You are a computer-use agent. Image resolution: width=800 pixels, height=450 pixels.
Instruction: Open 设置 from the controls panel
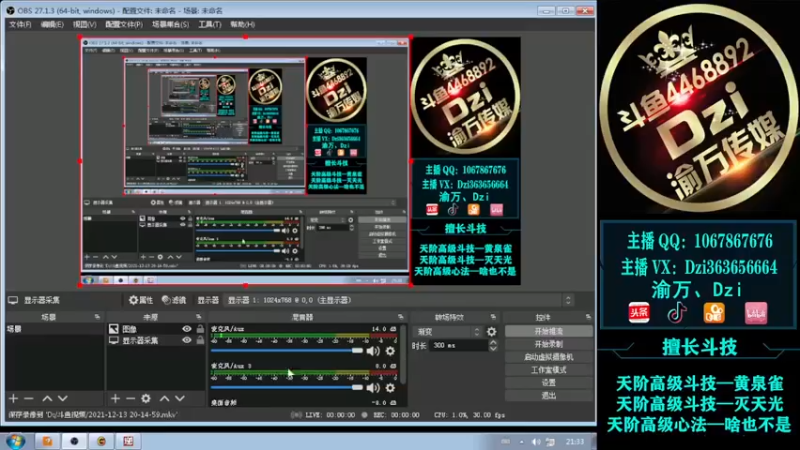click(549, 383)
